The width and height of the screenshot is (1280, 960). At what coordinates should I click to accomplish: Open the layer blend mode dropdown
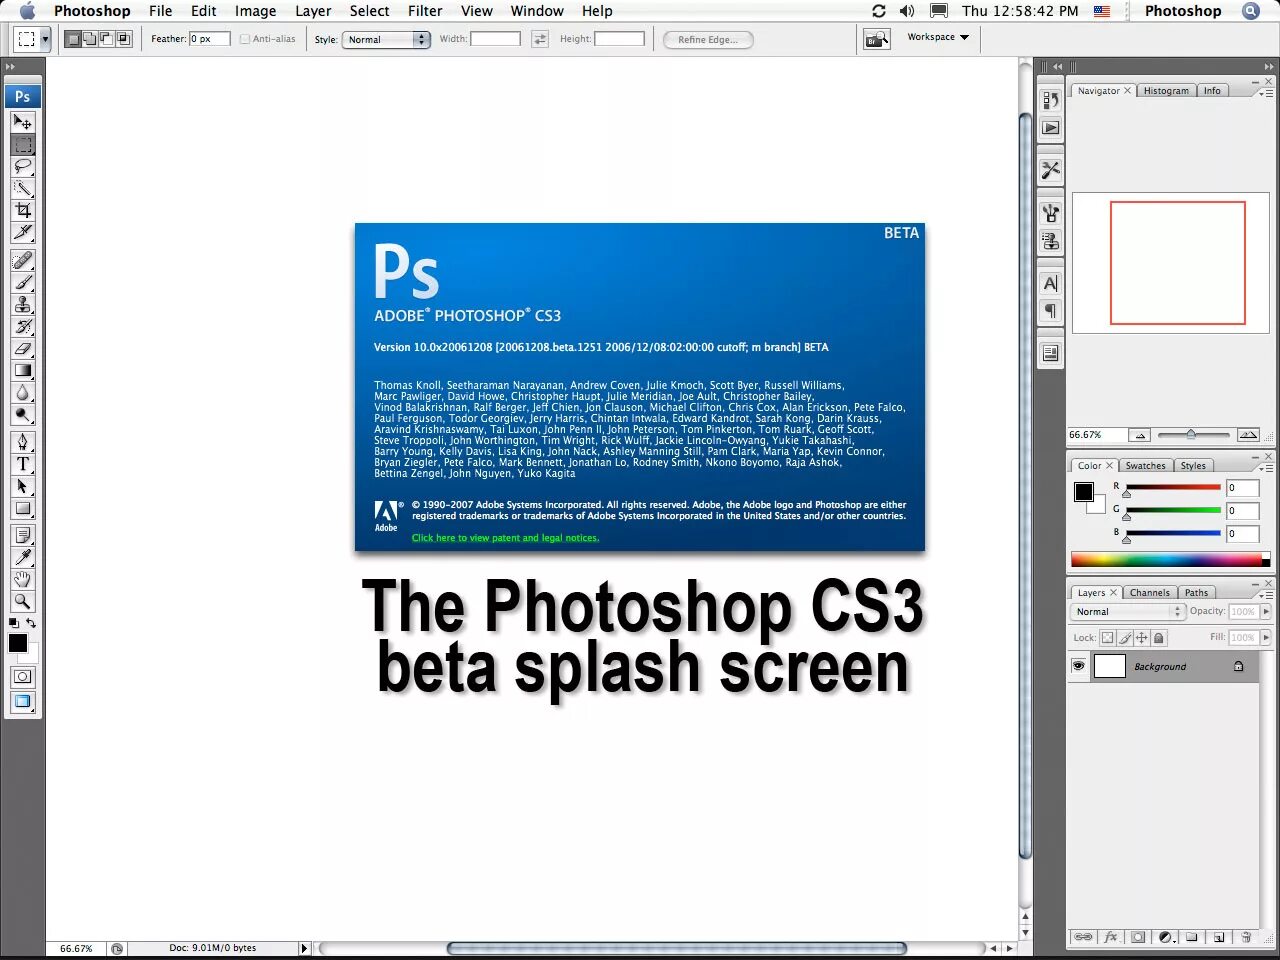click(1128, 611)
